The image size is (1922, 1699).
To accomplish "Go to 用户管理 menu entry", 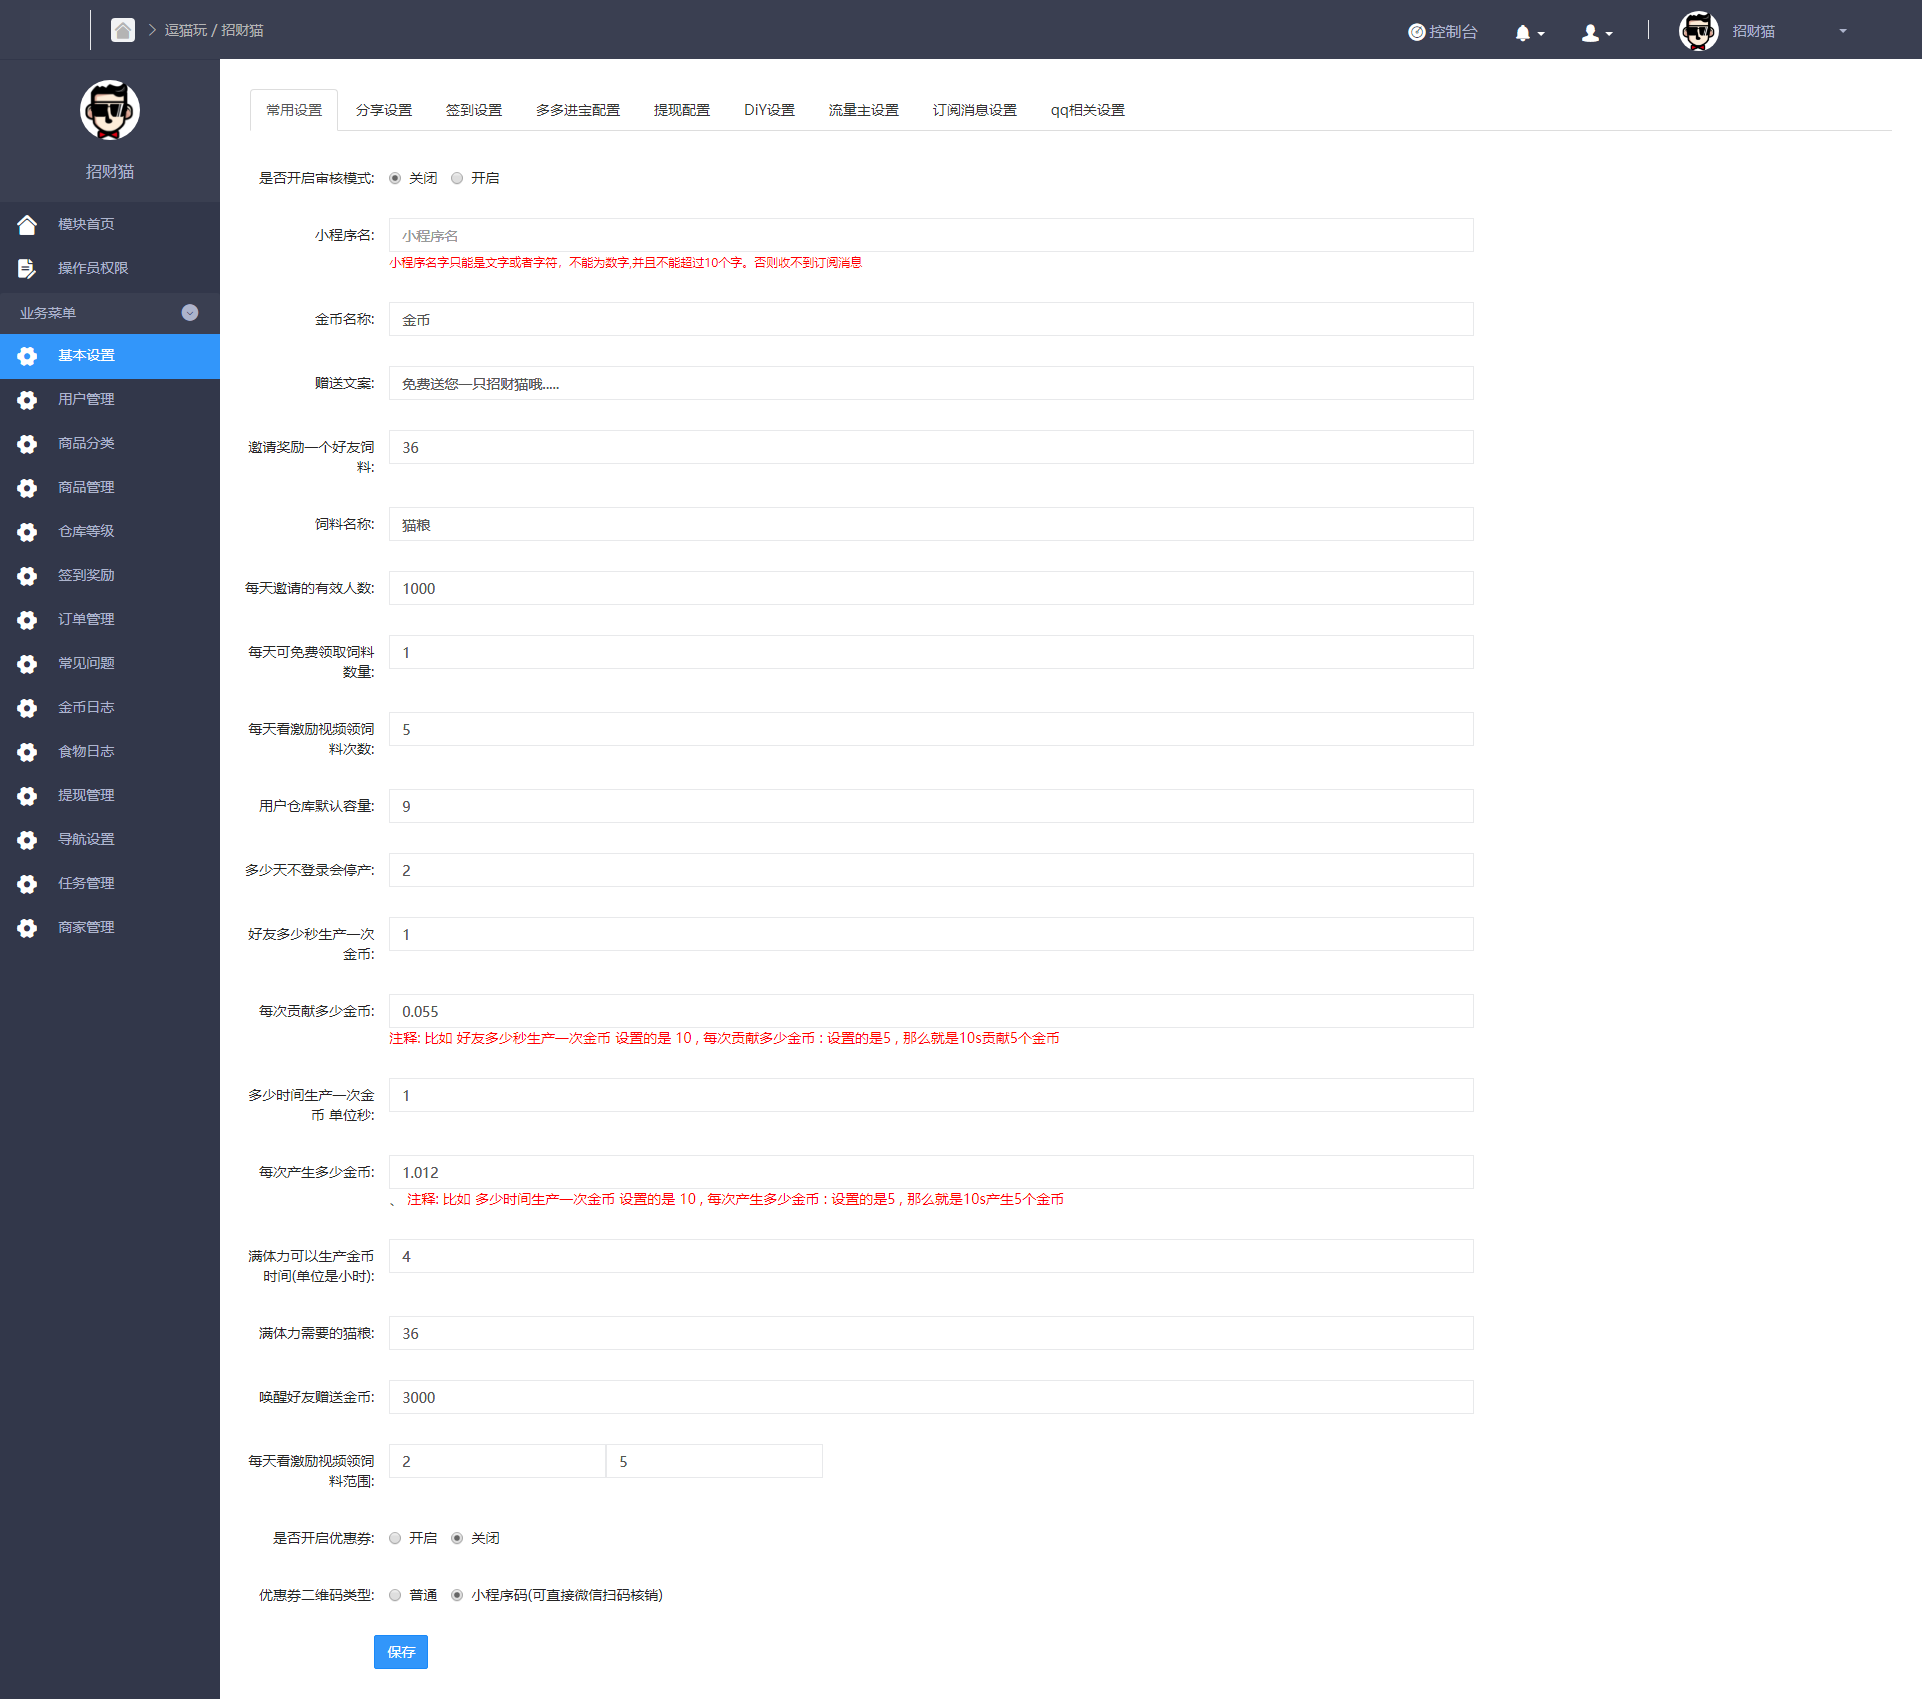I will 110,399.
